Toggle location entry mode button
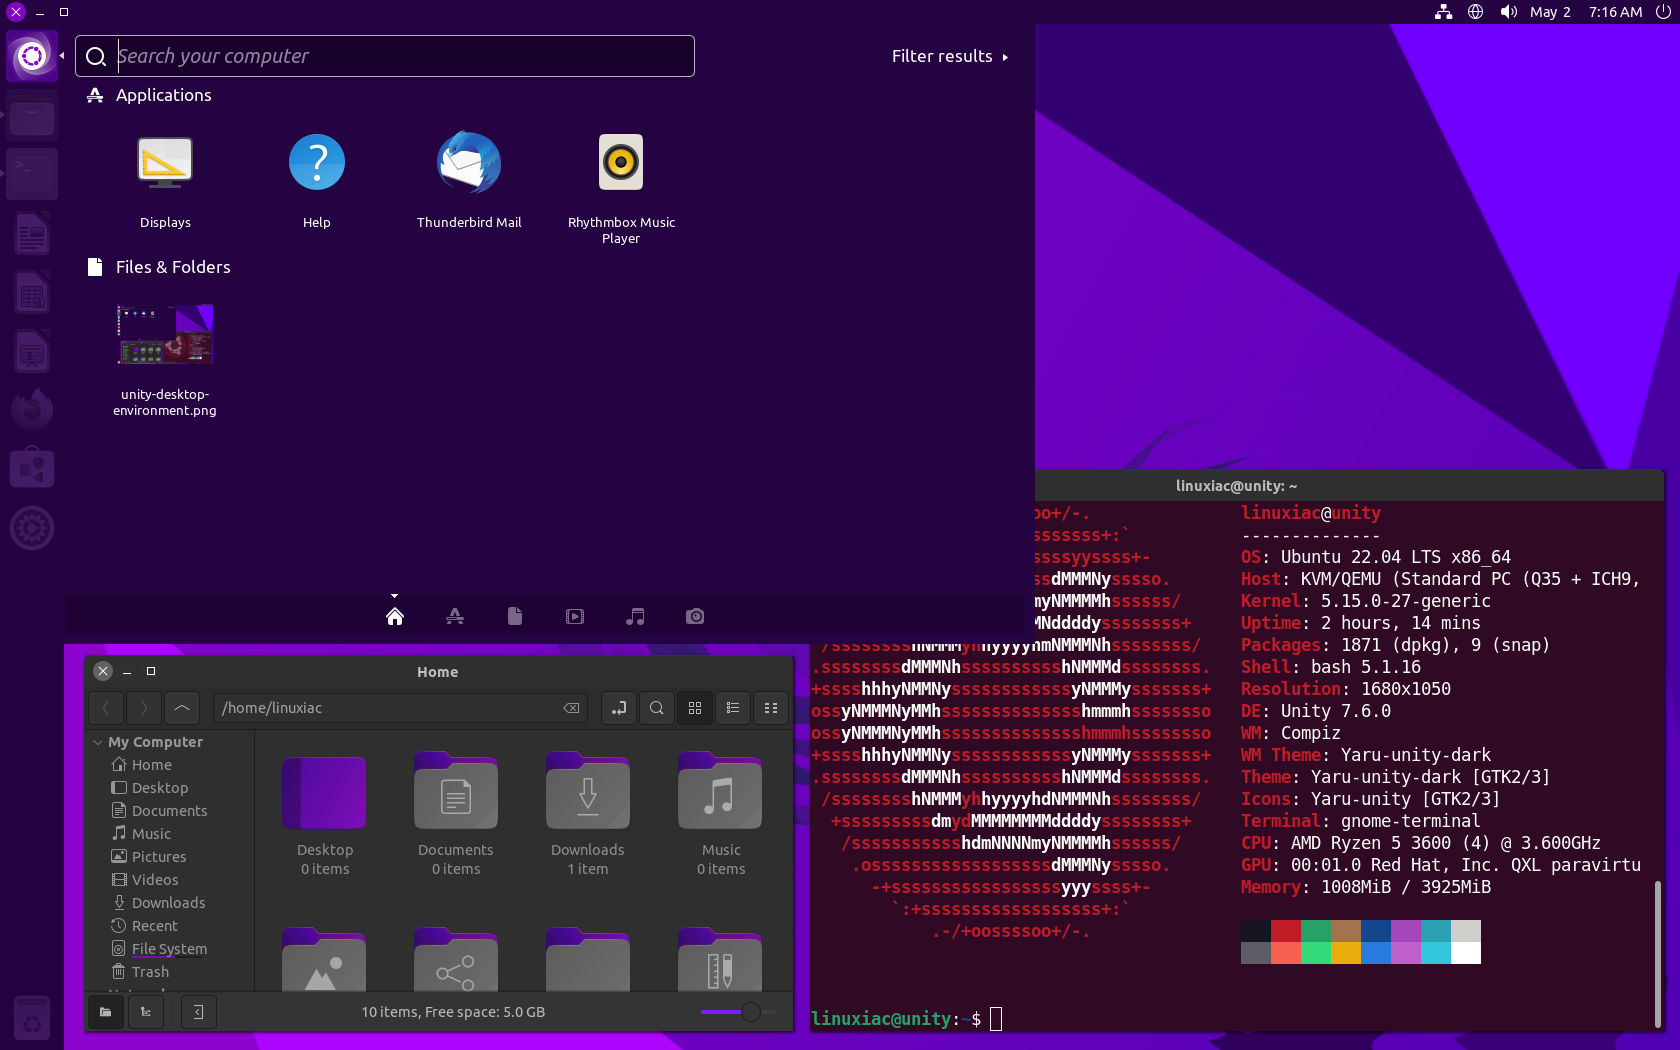Viewport: 1680px width, 1050px height. pyautogui.click(x=619, y=708)
